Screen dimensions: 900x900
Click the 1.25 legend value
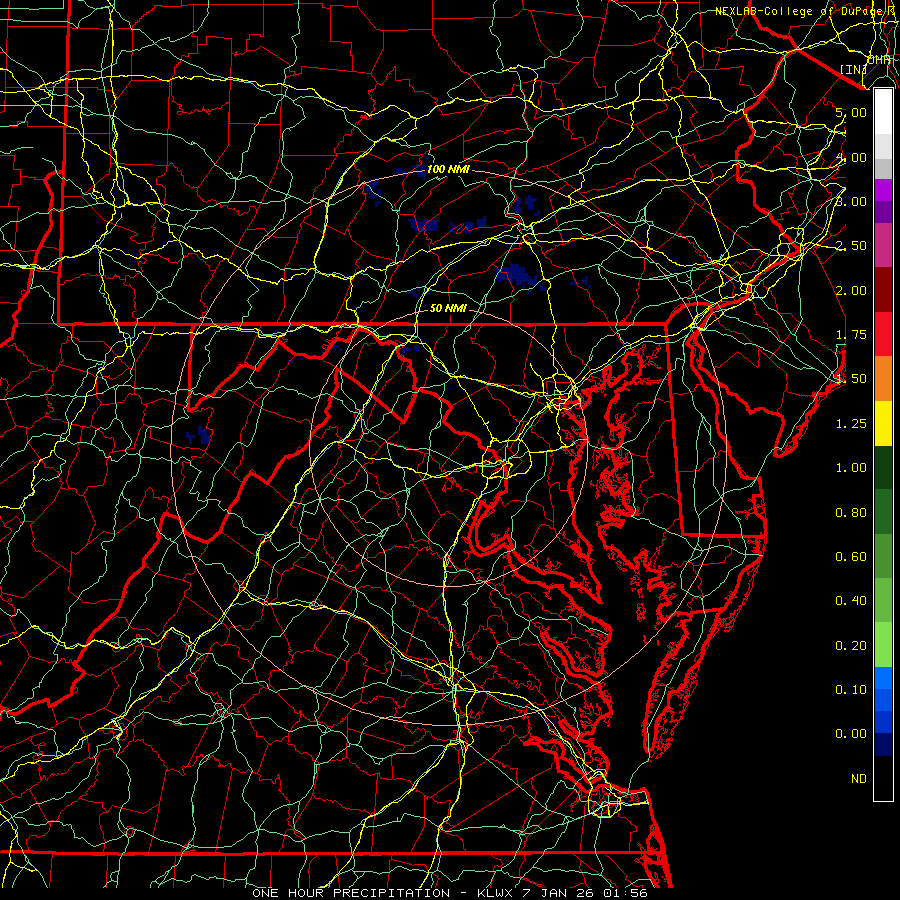tap(851, 424)
